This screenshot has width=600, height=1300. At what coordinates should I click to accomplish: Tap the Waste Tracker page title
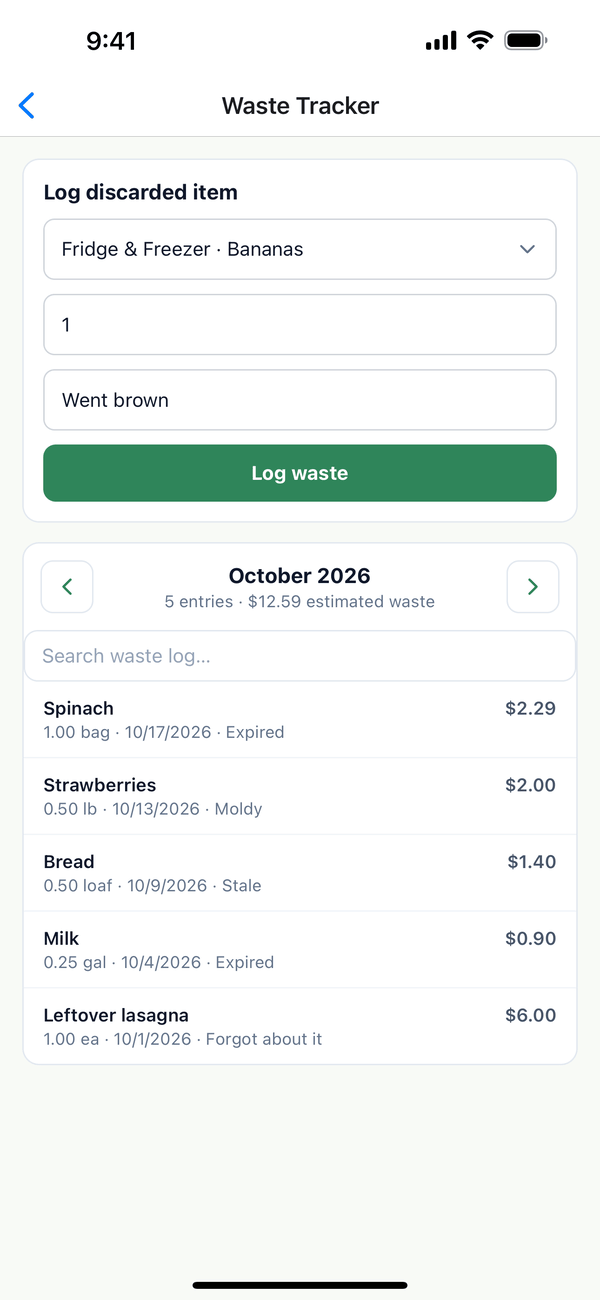[x=300, y=105]
